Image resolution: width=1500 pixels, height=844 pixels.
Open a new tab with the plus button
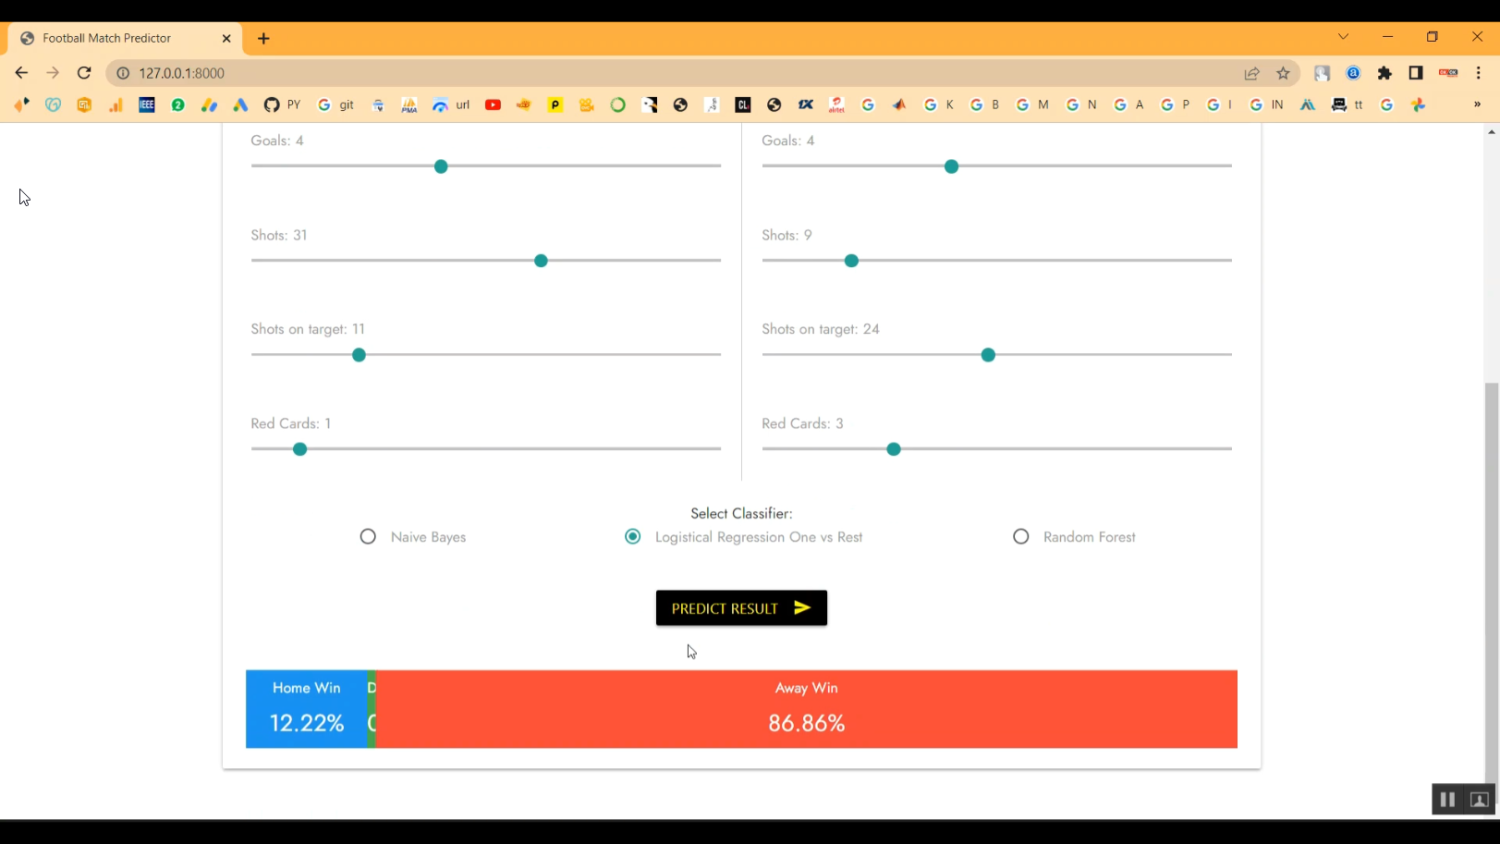pyautogui.click(x=264, y=38)
